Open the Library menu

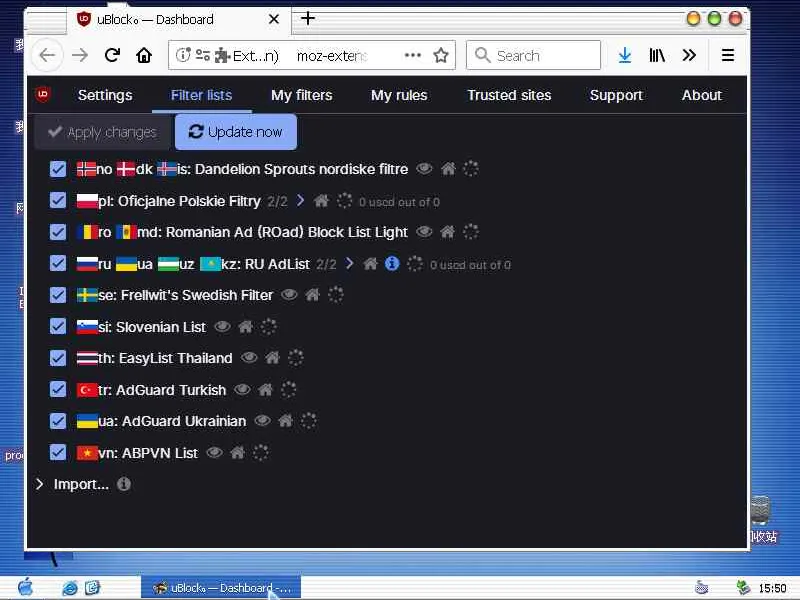click(x=657, y=55)
